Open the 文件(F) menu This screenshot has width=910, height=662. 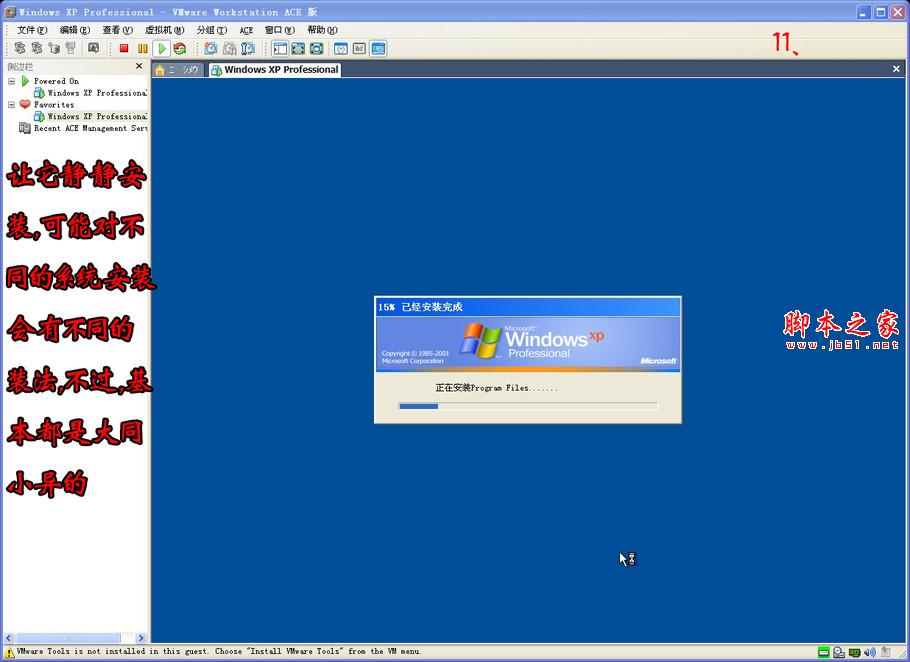(x=32, y=30)
